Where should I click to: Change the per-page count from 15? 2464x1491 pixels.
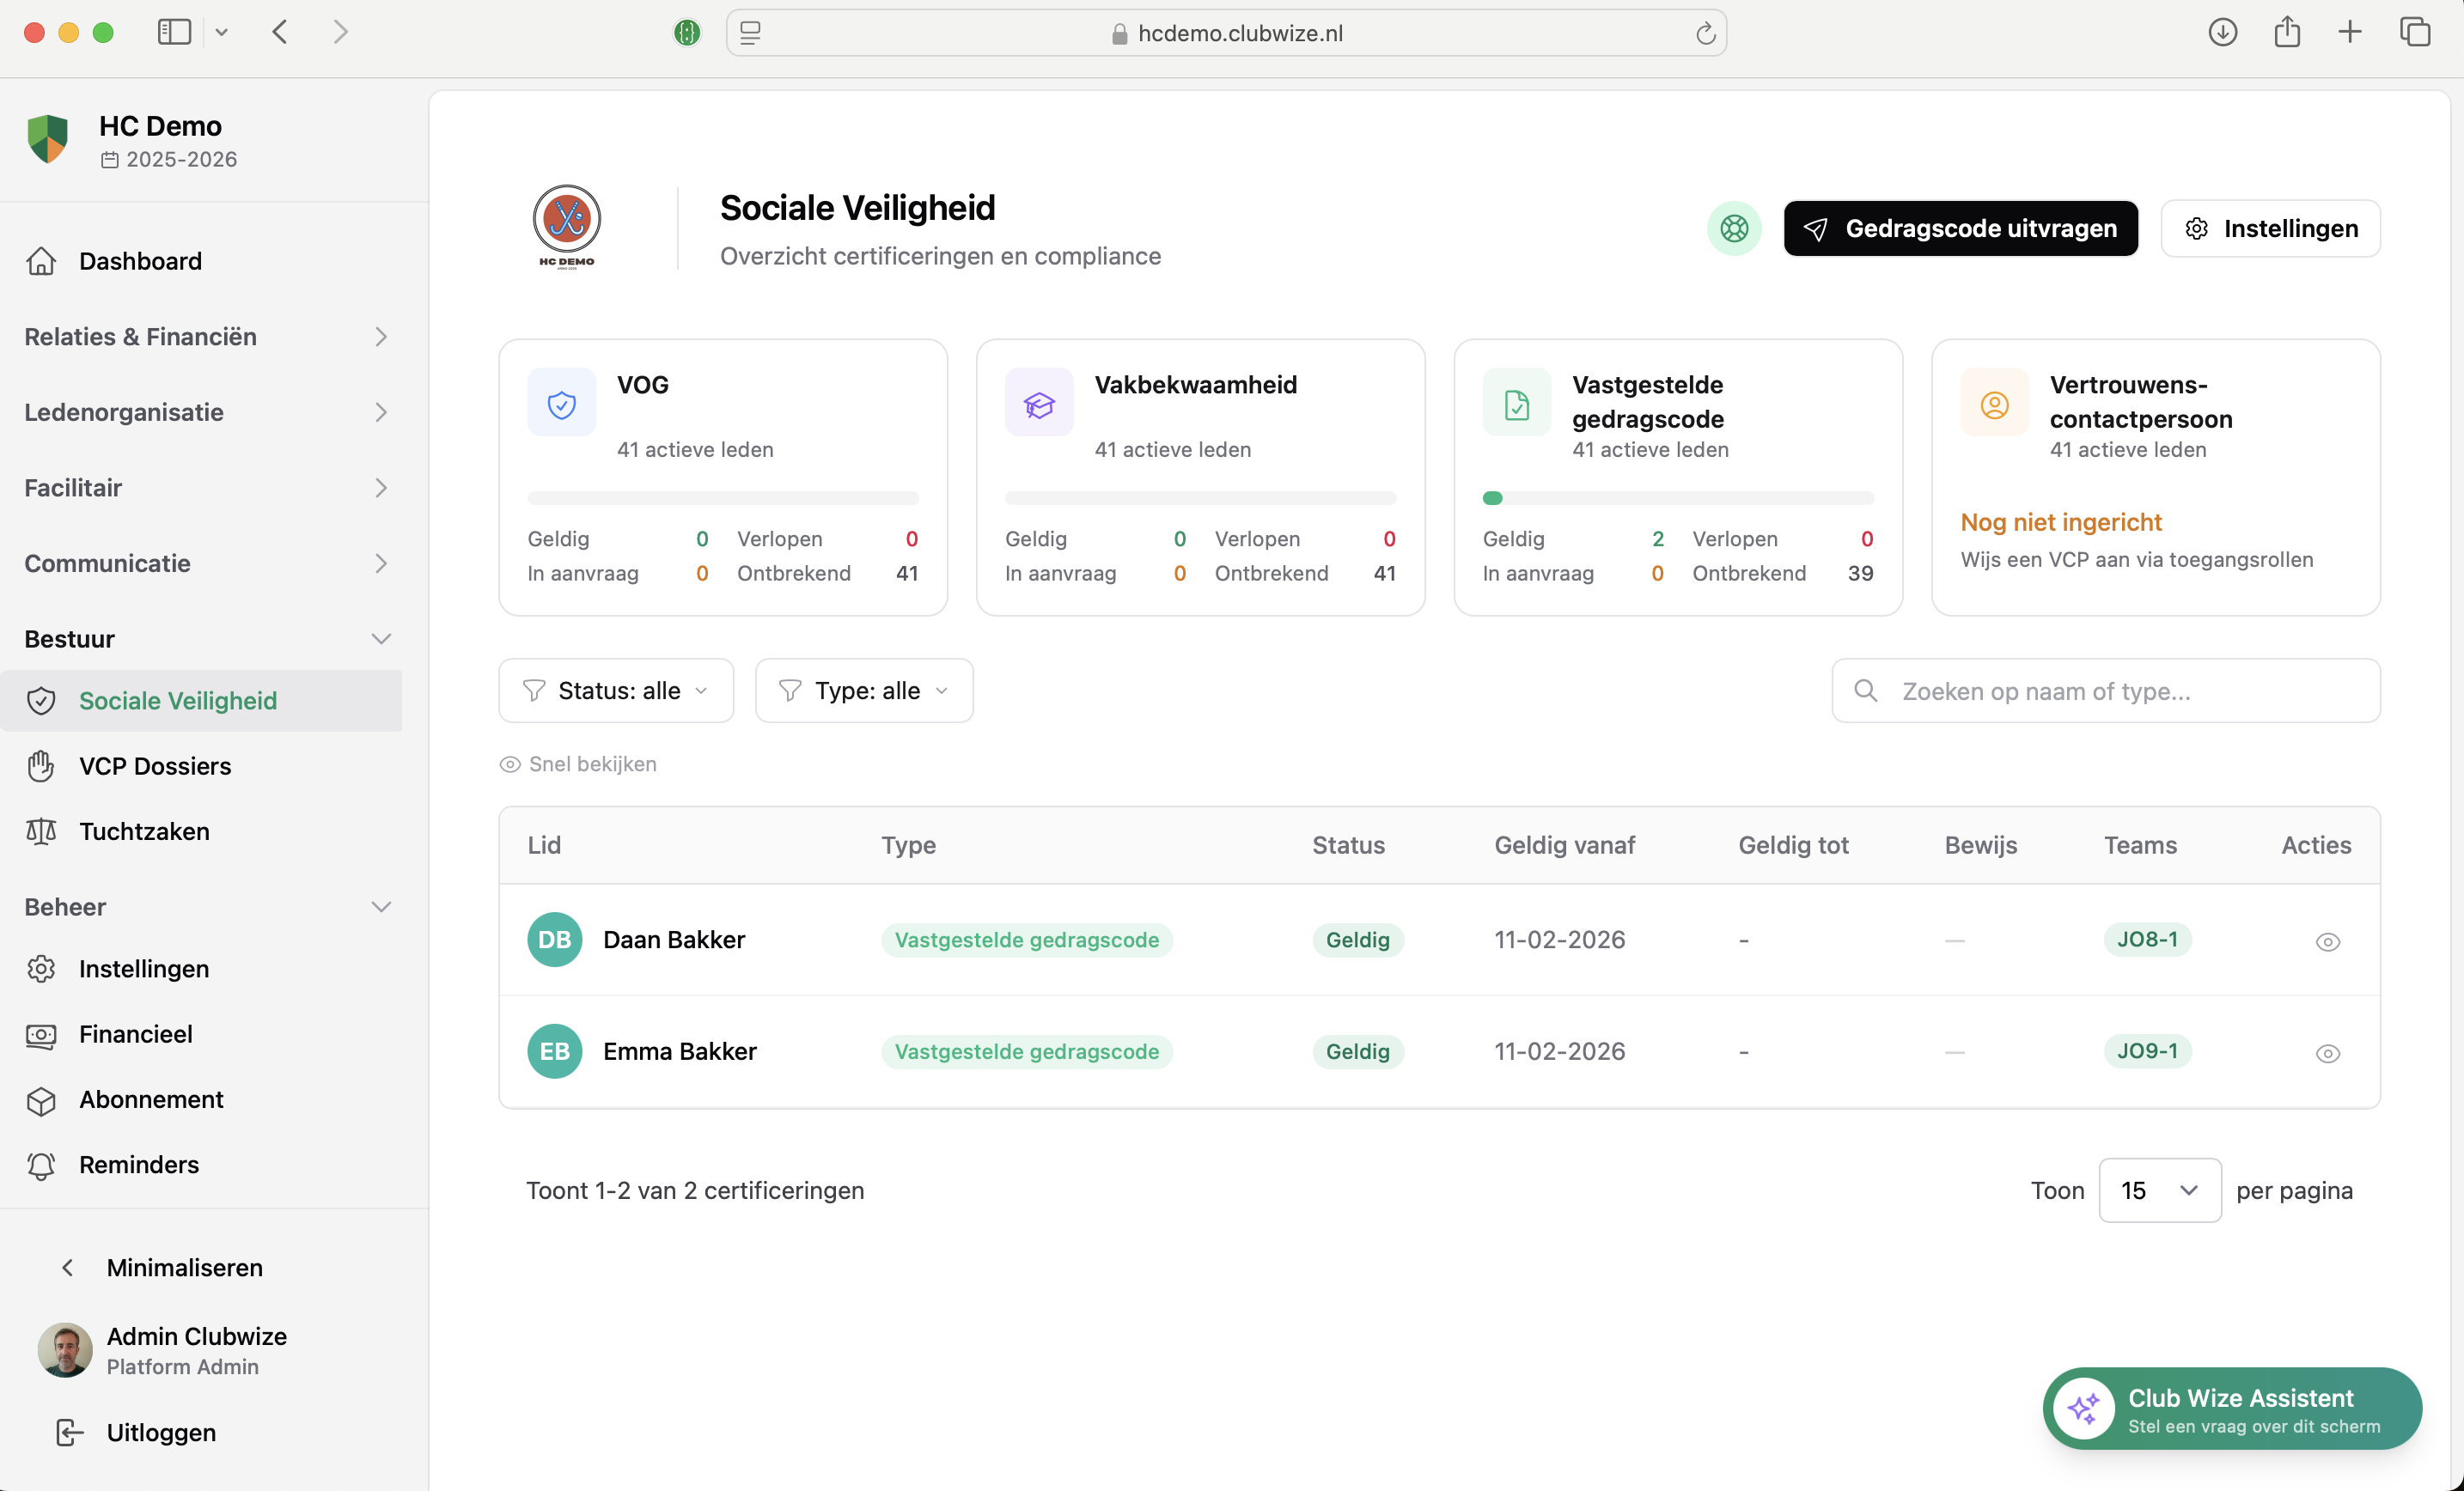point(2159,1190)
